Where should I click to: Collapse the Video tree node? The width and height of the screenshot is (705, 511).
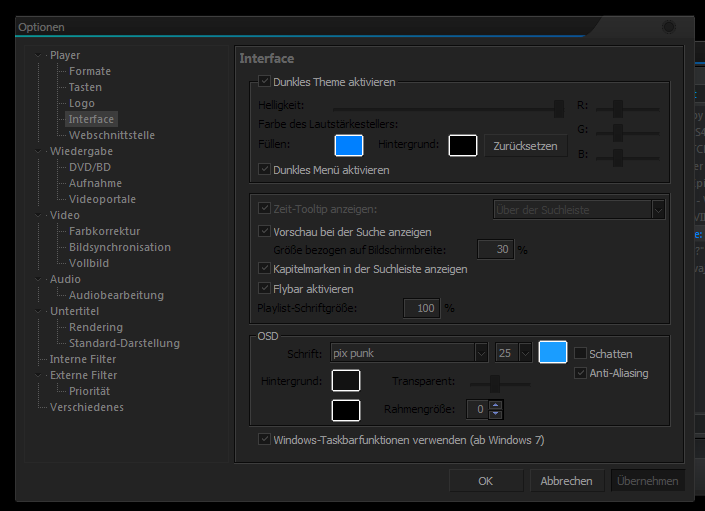38,215
